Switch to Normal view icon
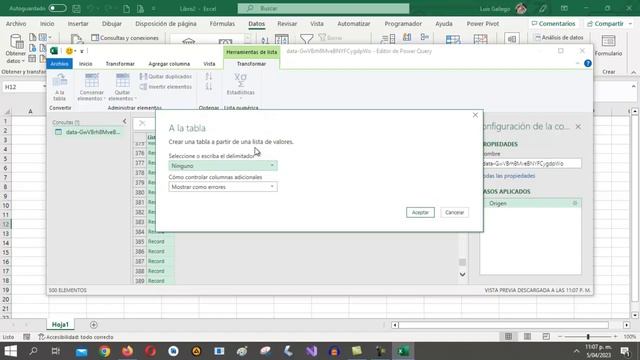This screenshot has width=640, height=360. click(x=508, y=337)
